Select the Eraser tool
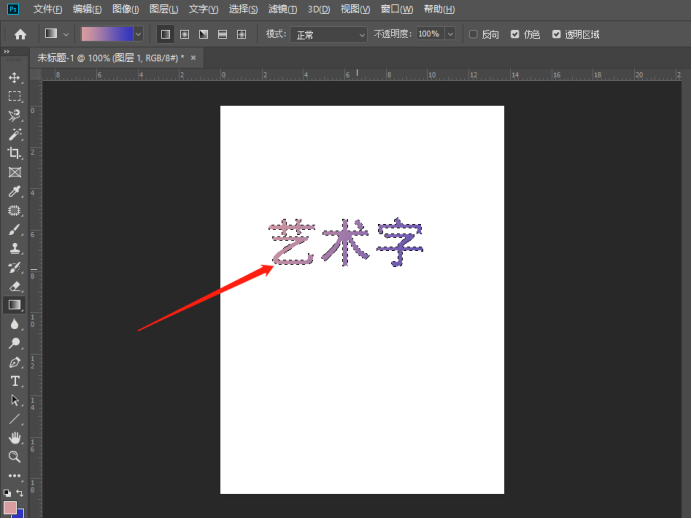692x519 pixels. click(x=14, y=286)
